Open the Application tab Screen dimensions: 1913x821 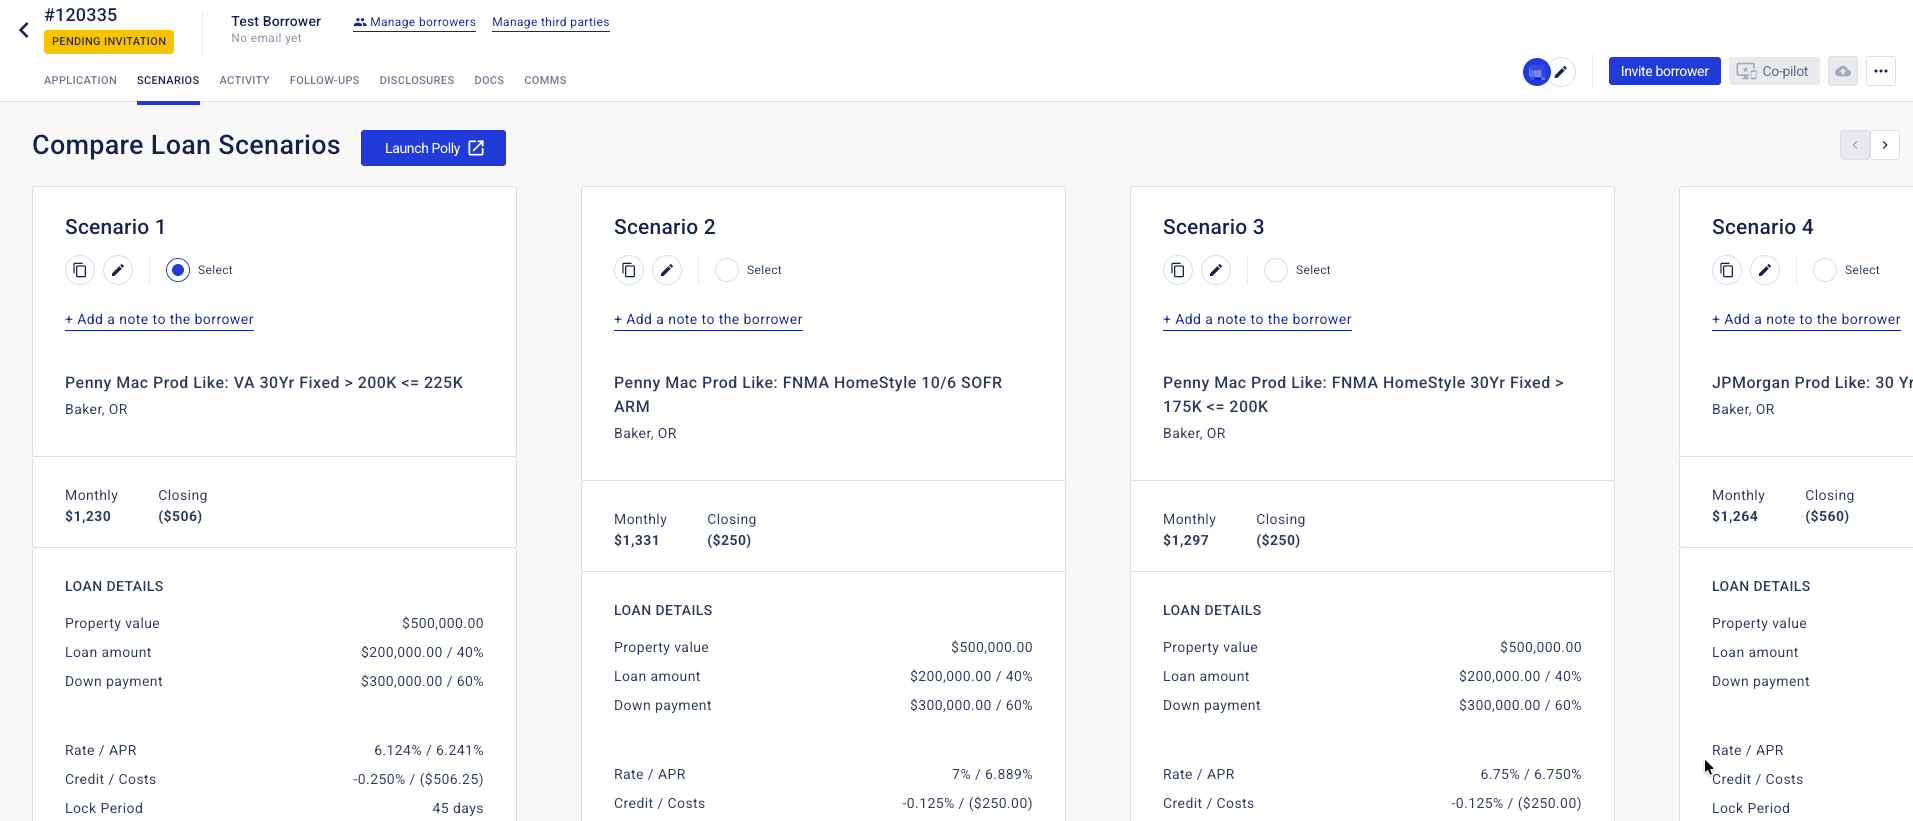point(80,80)
